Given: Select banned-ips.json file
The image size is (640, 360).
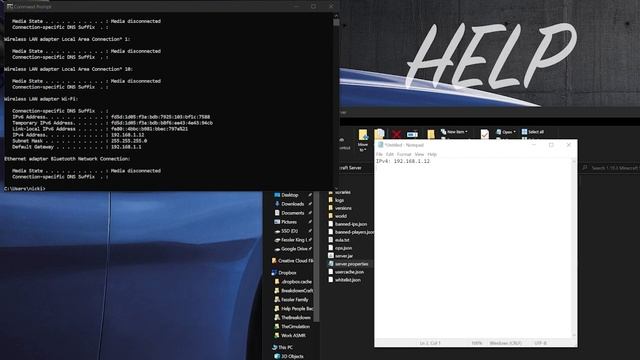Looking at the screenshot, I should [351, 224].
